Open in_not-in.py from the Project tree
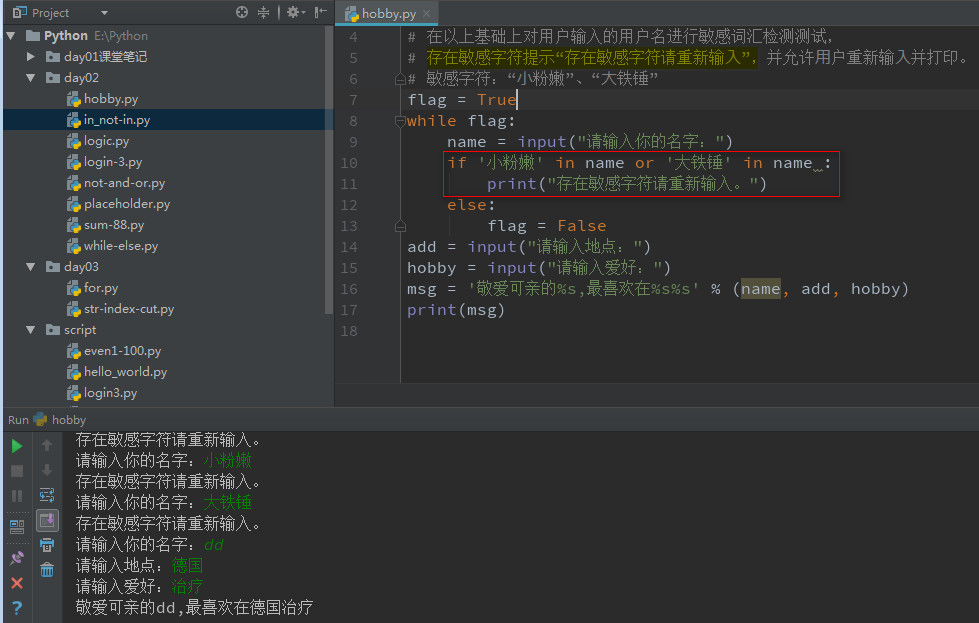The height and width of the screenshot is (623, 979). [x=117, y=120]
